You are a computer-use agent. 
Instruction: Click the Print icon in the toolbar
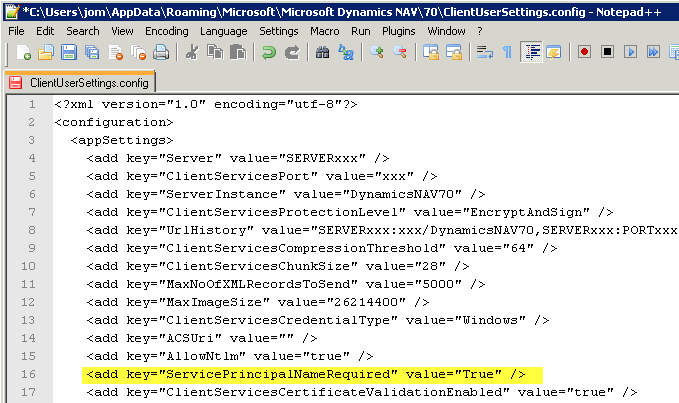coord(162,52)
